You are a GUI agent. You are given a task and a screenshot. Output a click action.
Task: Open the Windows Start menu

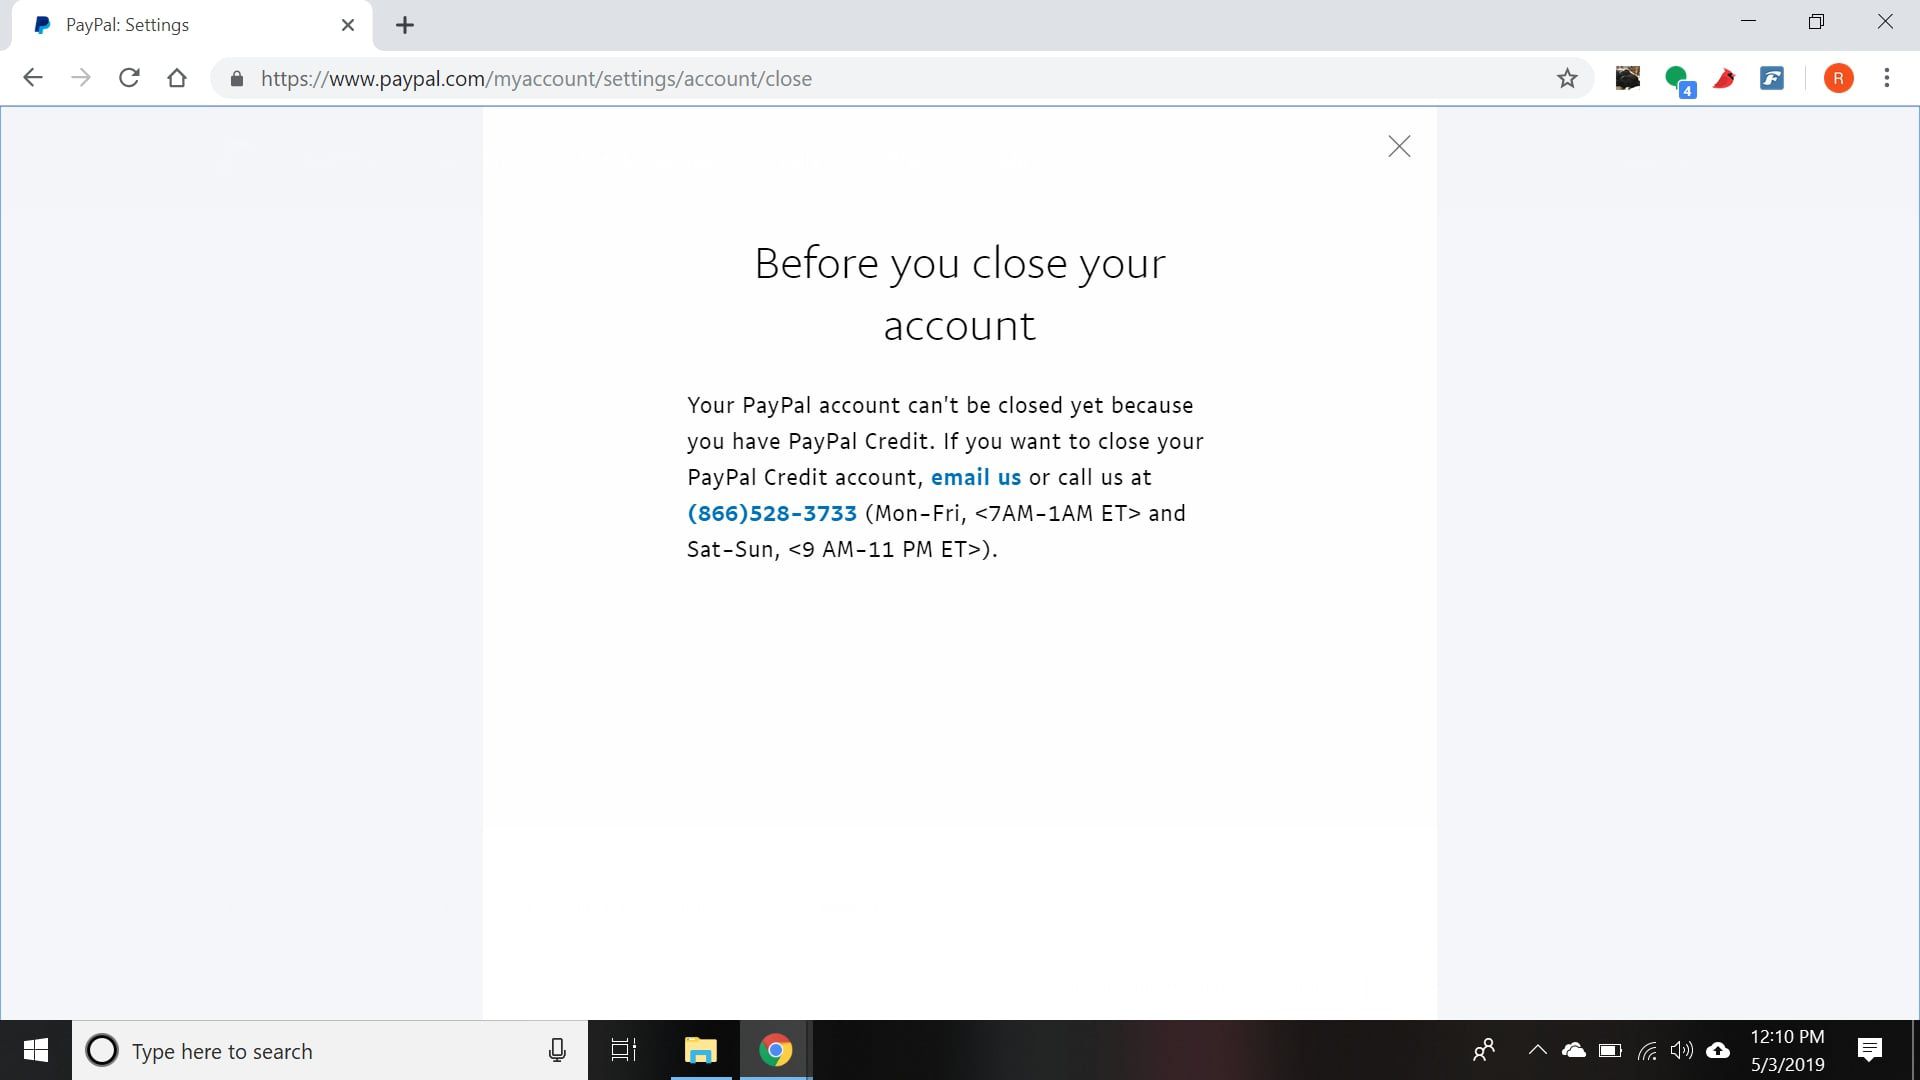[35, 1050]
